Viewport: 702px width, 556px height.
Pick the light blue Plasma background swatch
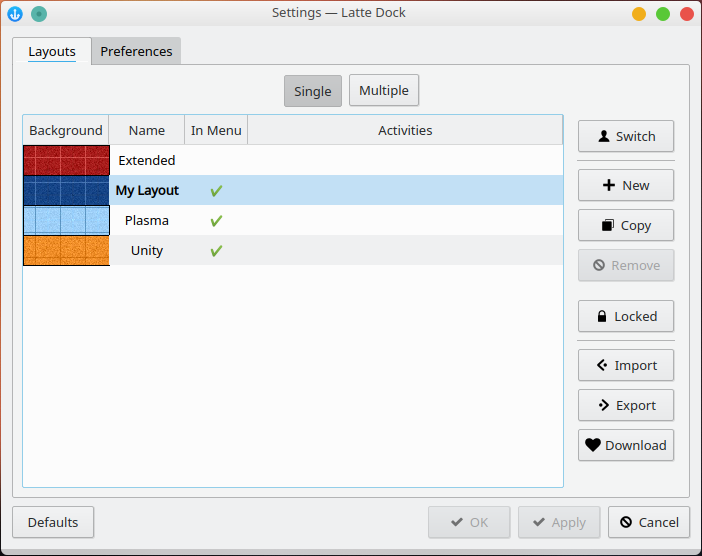(x=66, y=220)
